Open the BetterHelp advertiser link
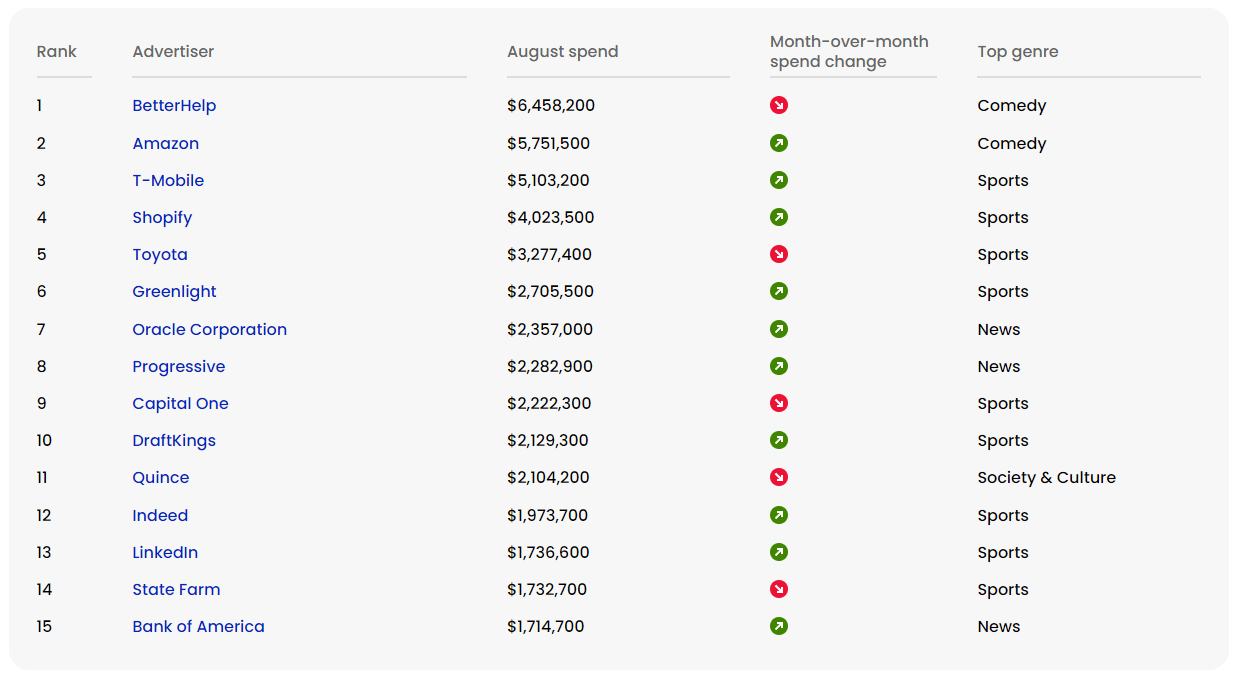The width and height of the screenshot is (1233, 675). (x=174, y=106)
